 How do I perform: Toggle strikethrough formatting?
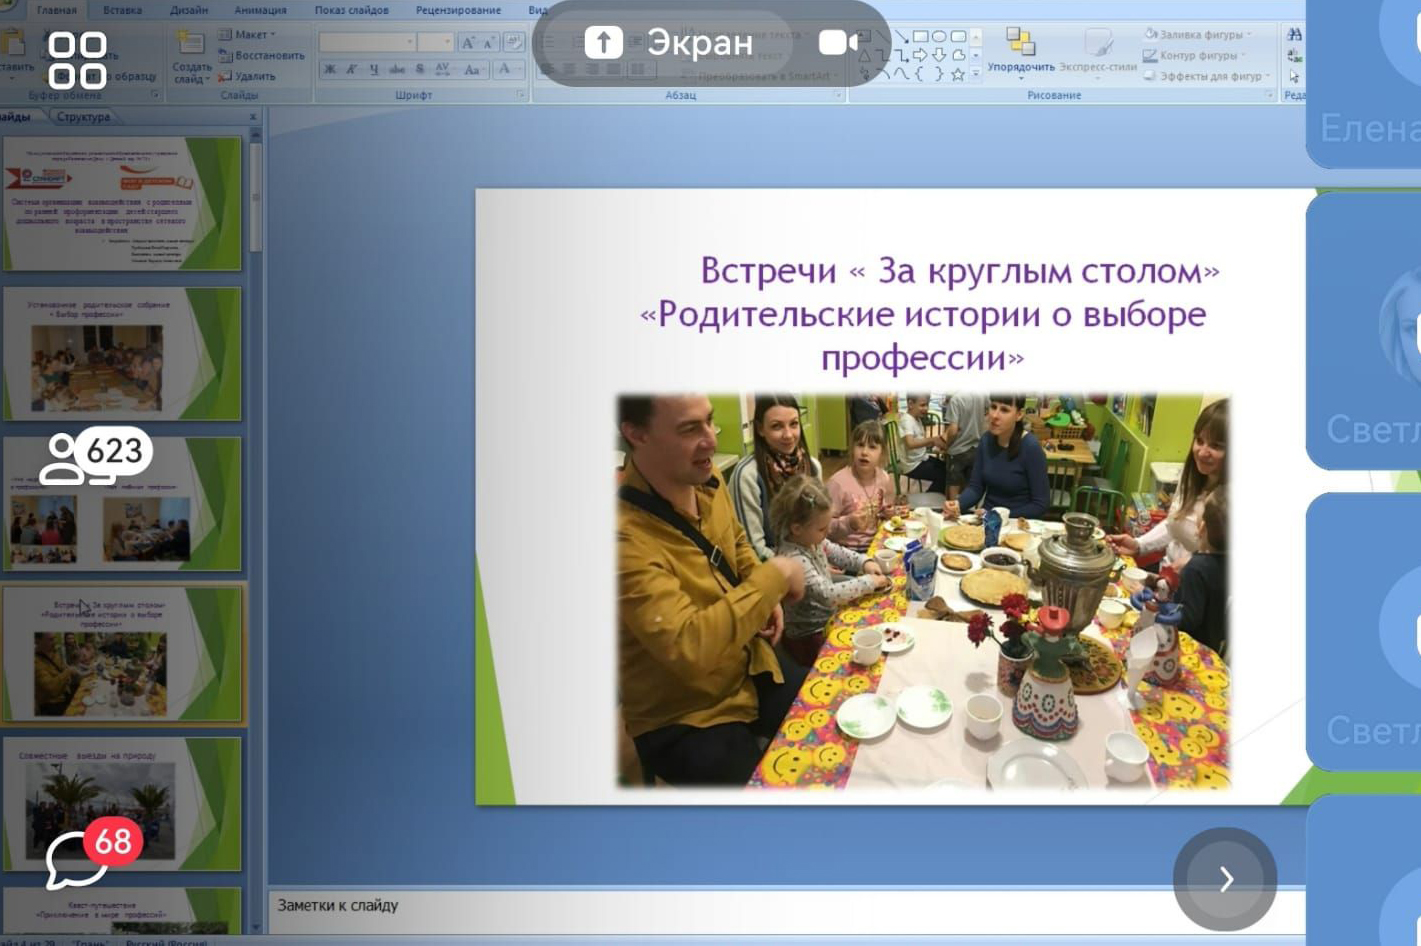pos(397,69)
